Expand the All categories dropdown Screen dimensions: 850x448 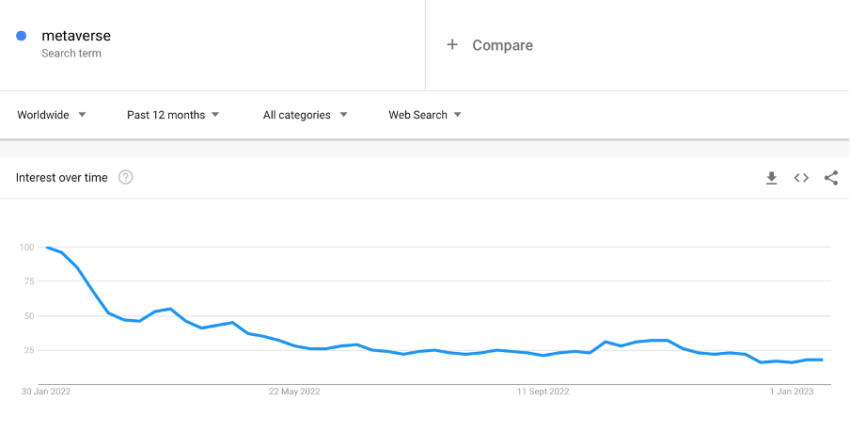click(x=305, y=115)
